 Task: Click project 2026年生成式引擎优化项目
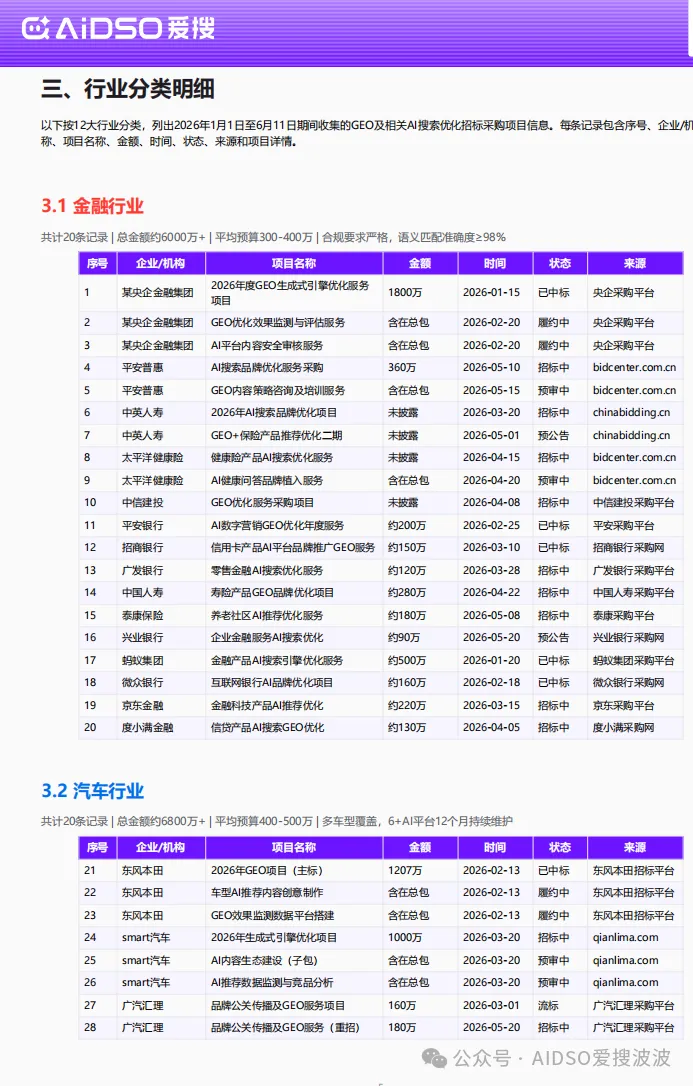[274, 937]
